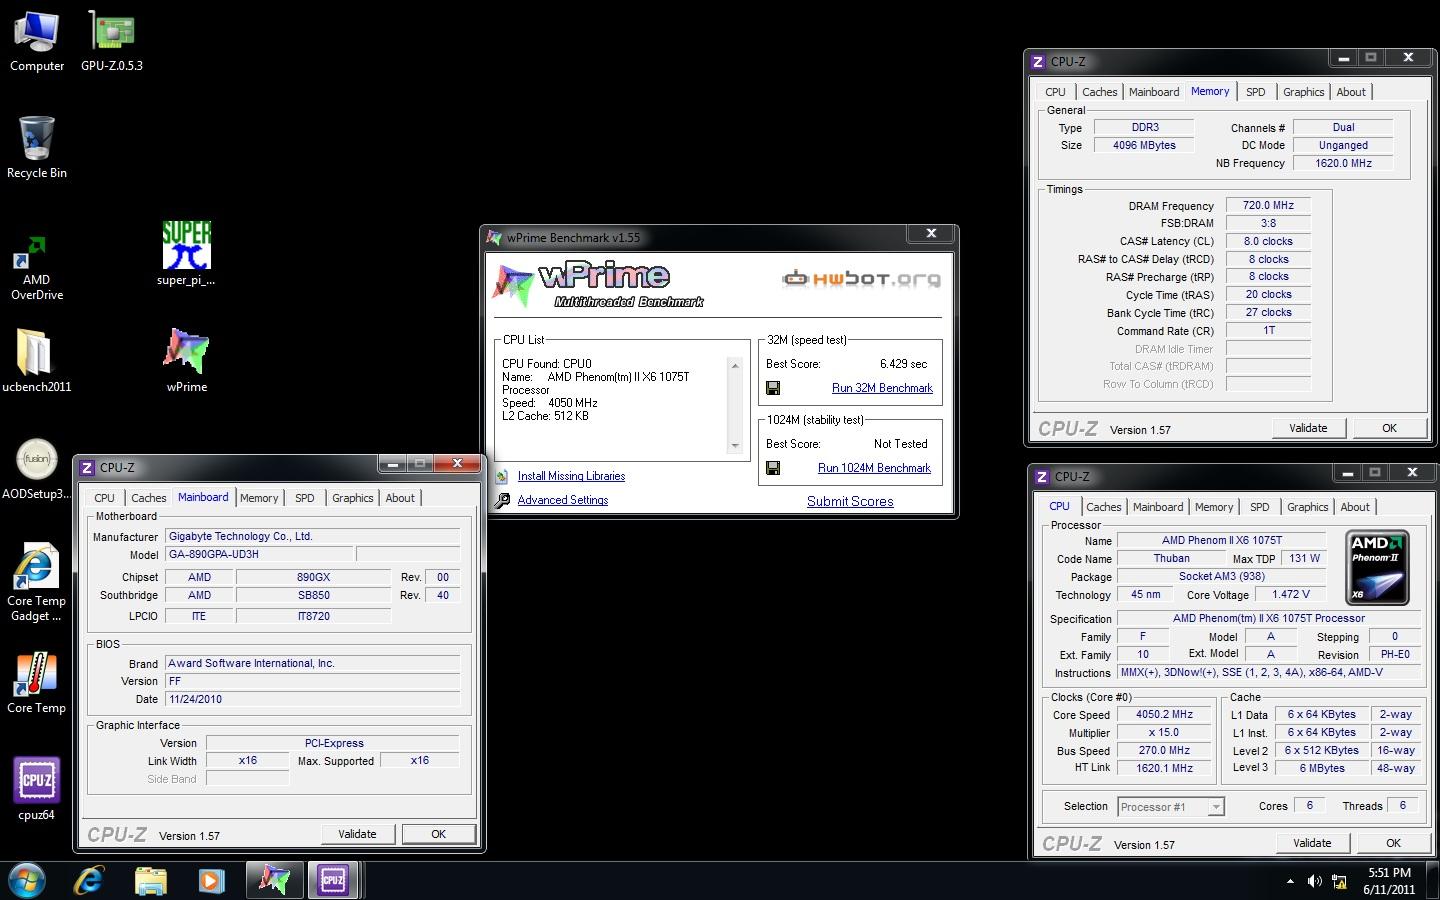Image resolution: width=1440 pixels, height=900 pixels.
Task: Open GPU-Z.0.5.3 desktop icon
Action: click(112, 40)
